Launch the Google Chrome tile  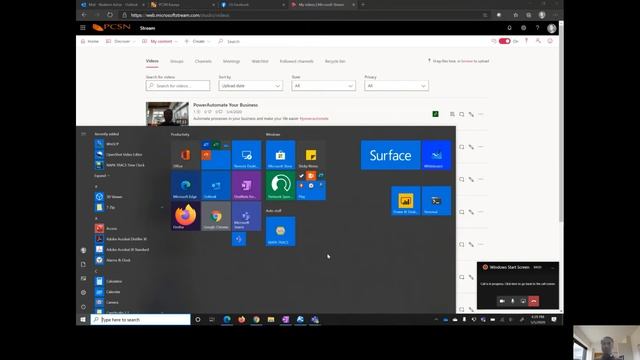click(216, 216)
